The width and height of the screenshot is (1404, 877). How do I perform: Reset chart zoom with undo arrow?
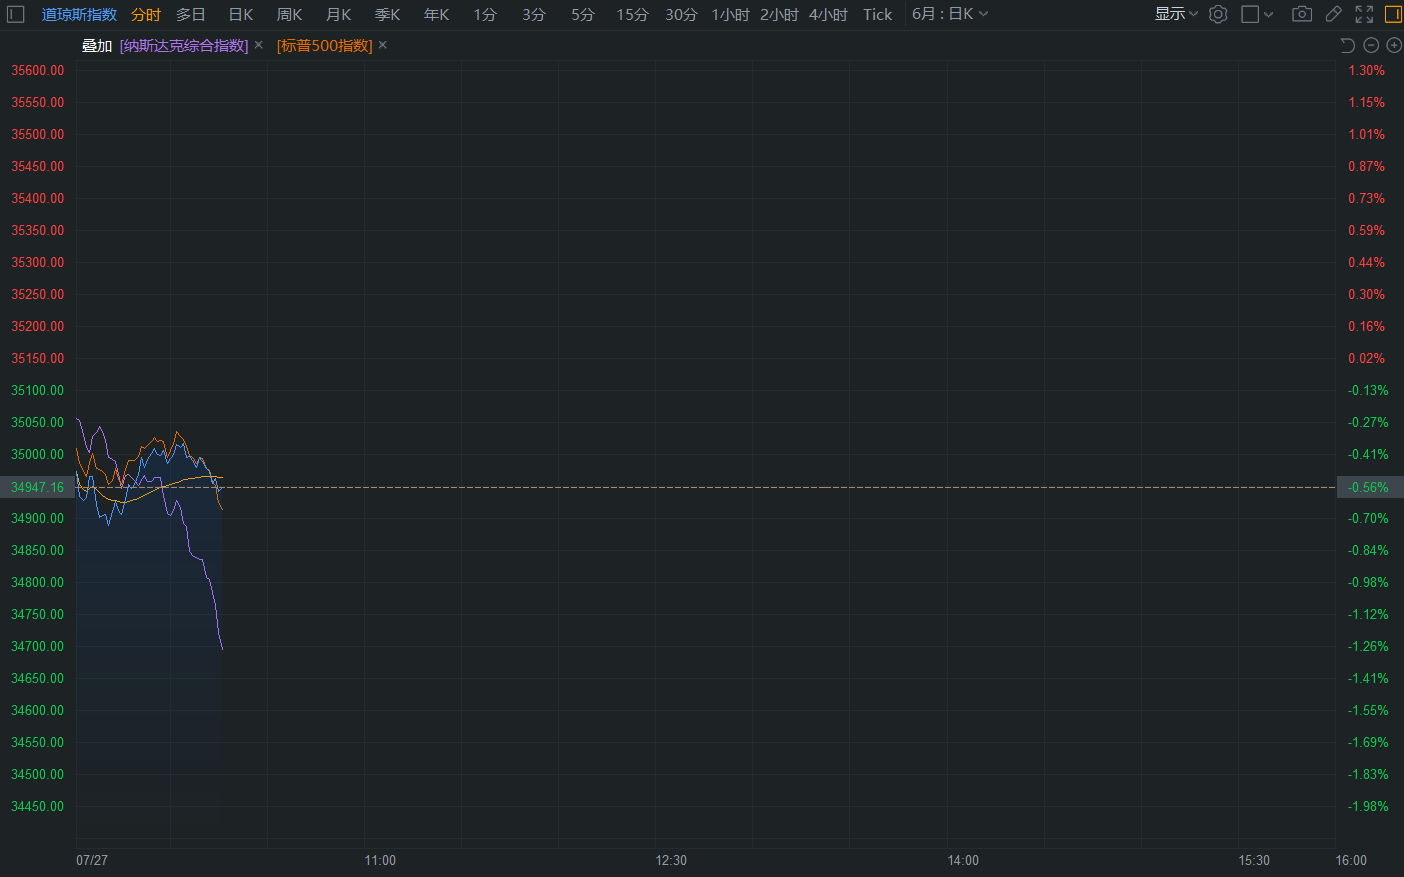[1347, 45]
